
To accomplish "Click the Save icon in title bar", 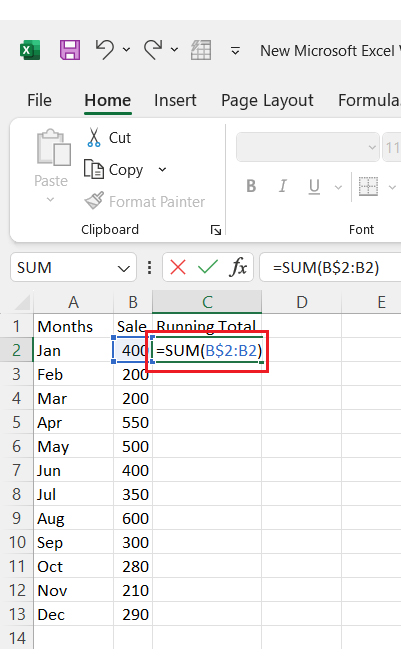I will 70,50.
